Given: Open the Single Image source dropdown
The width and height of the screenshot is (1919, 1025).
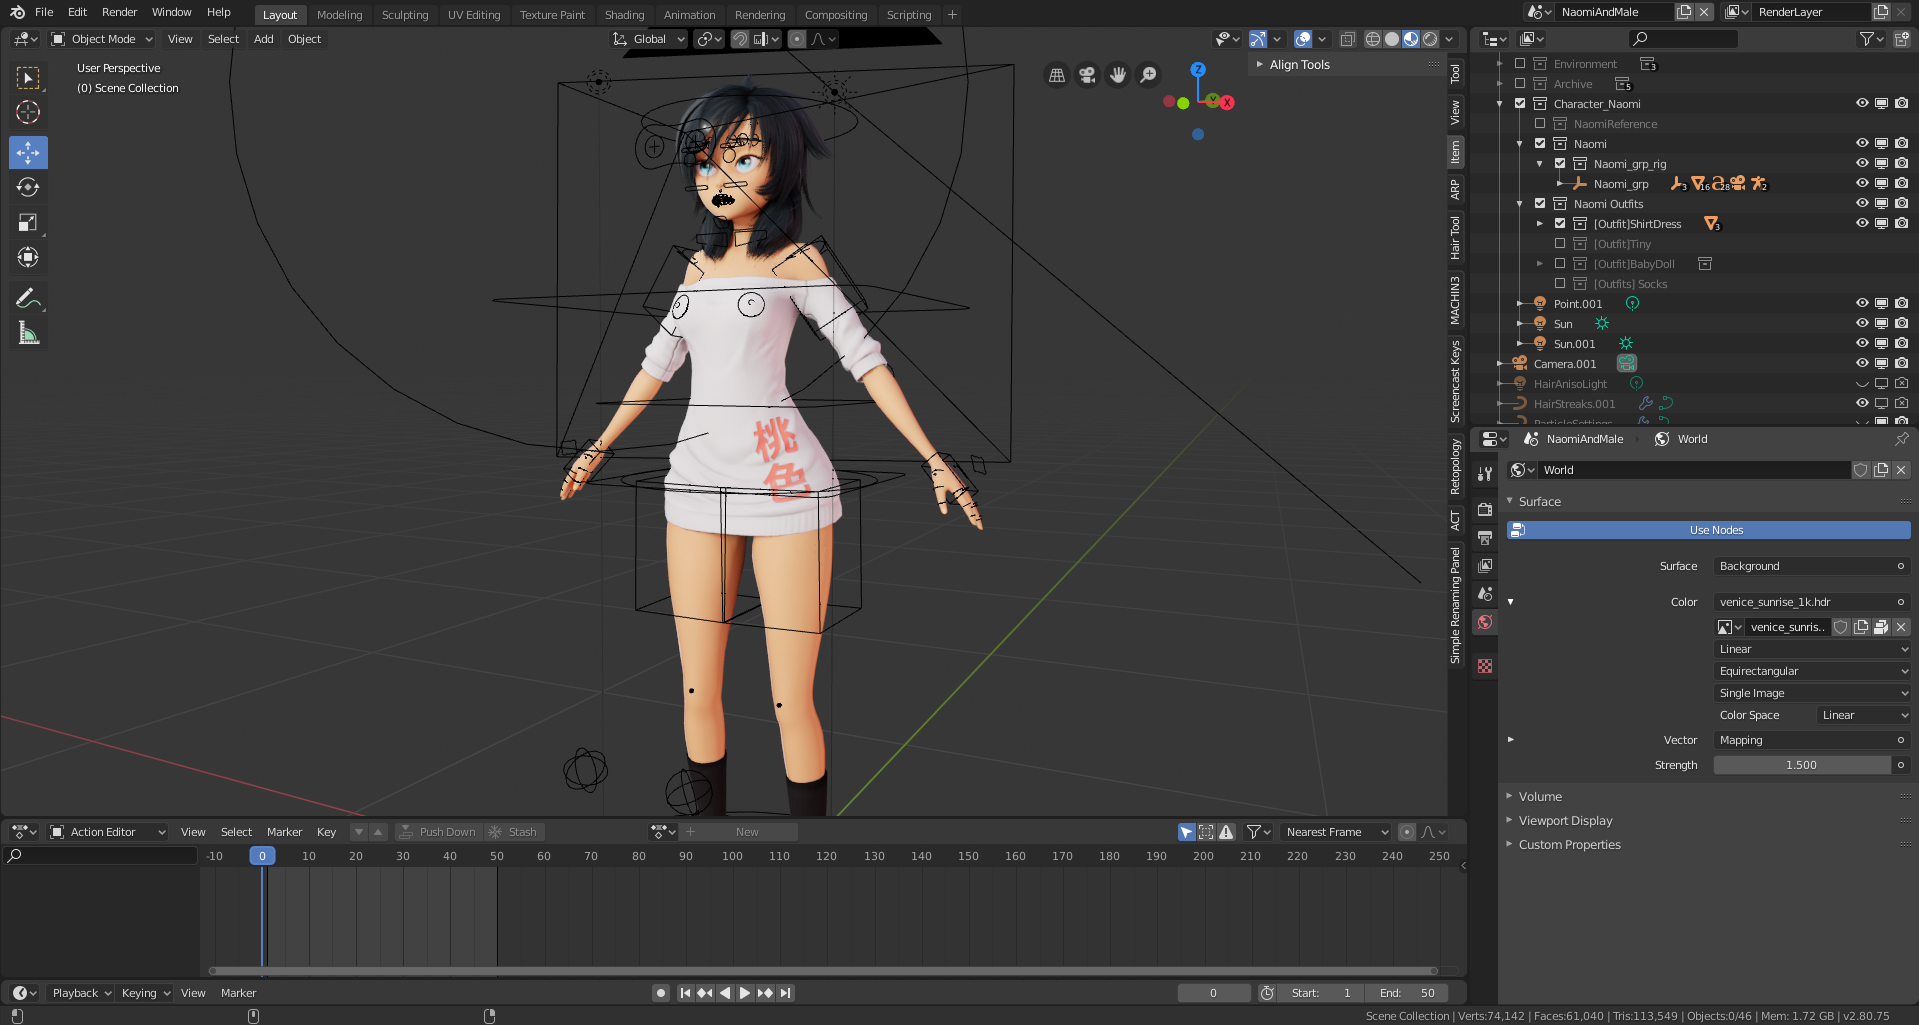Looking at the screenshot, I should point(1813,693).
